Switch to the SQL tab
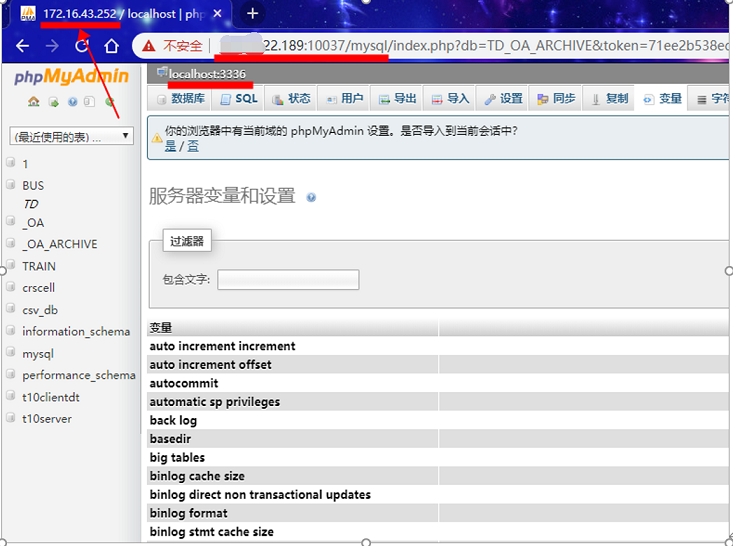 point(238,99)
